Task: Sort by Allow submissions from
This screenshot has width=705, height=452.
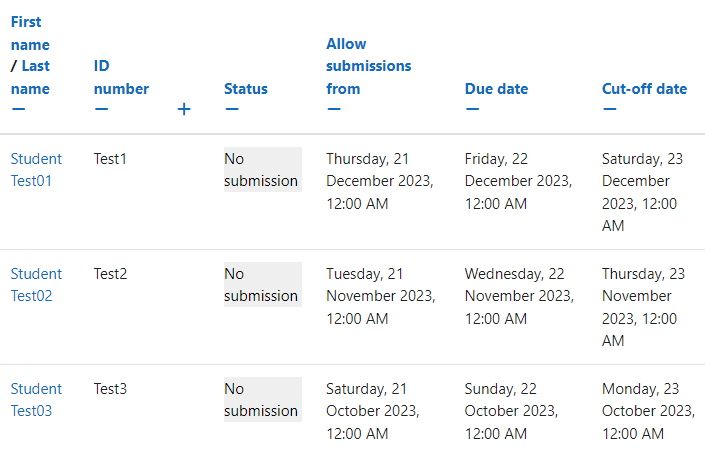Action: point(368,66)
